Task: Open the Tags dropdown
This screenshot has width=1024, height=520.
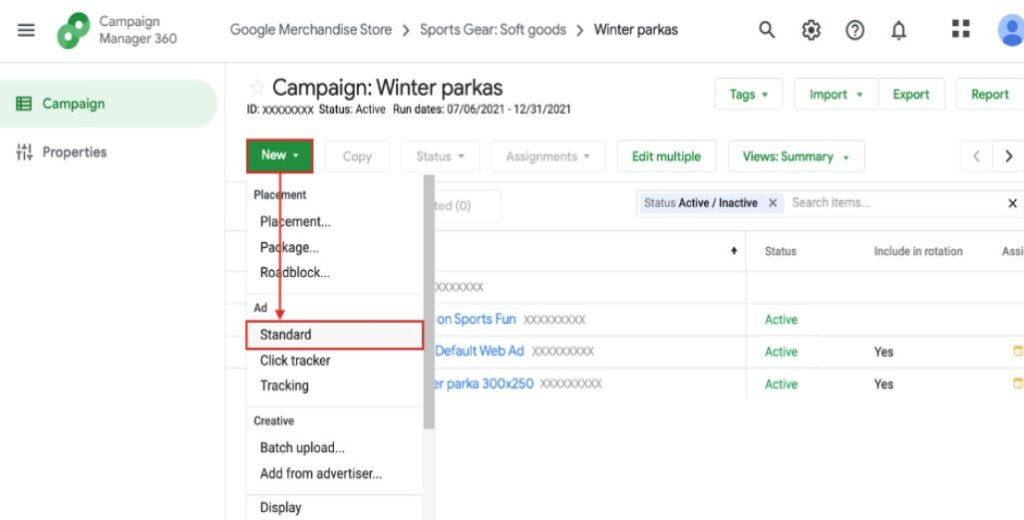Action: 748,94
